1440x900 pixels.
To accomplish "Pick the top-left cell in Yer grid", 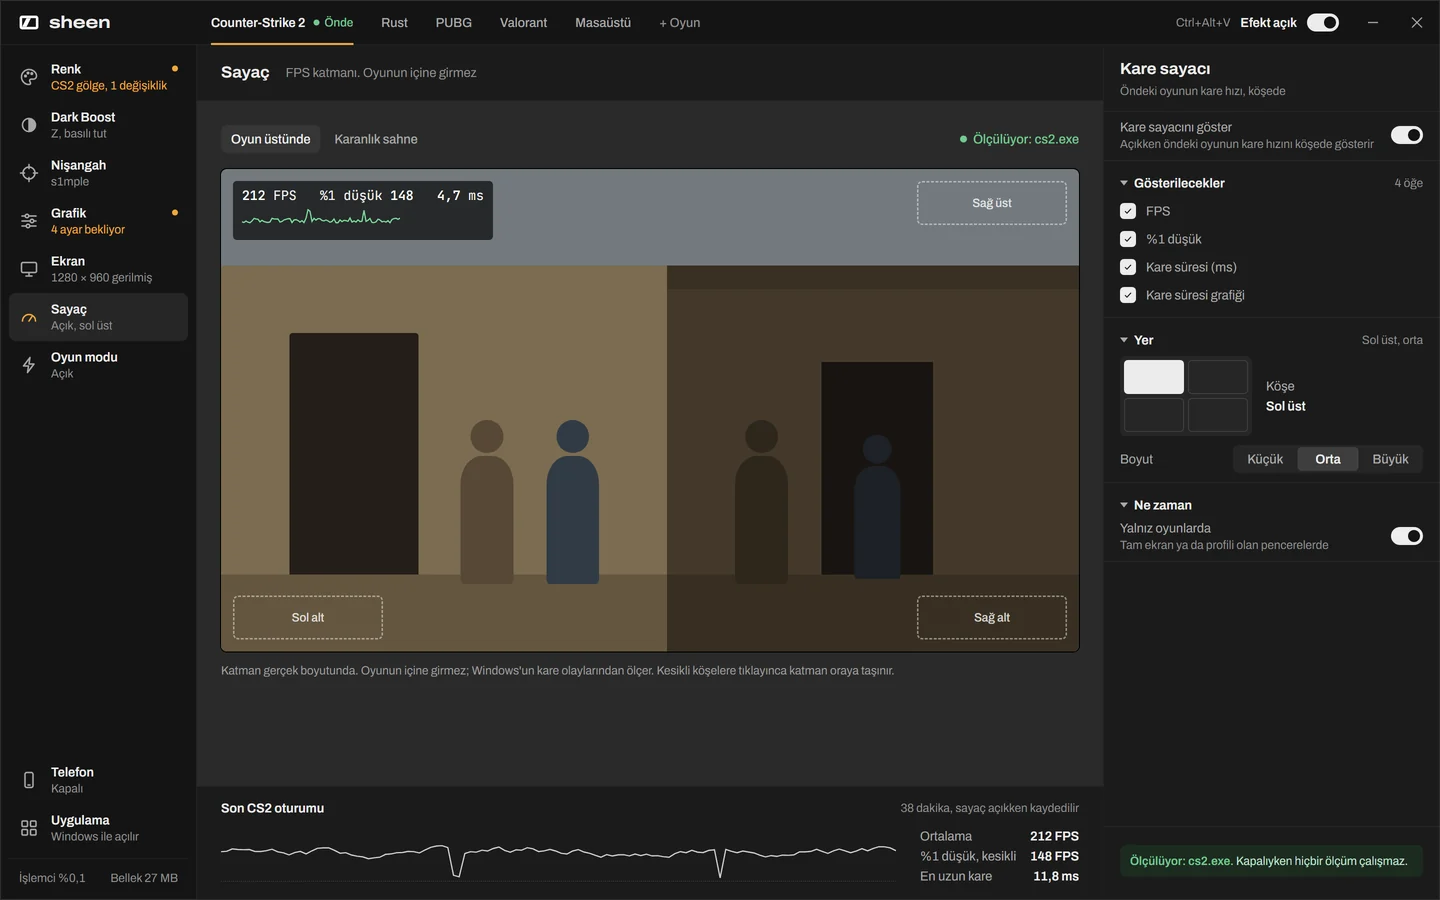I will pos(1154,377).
